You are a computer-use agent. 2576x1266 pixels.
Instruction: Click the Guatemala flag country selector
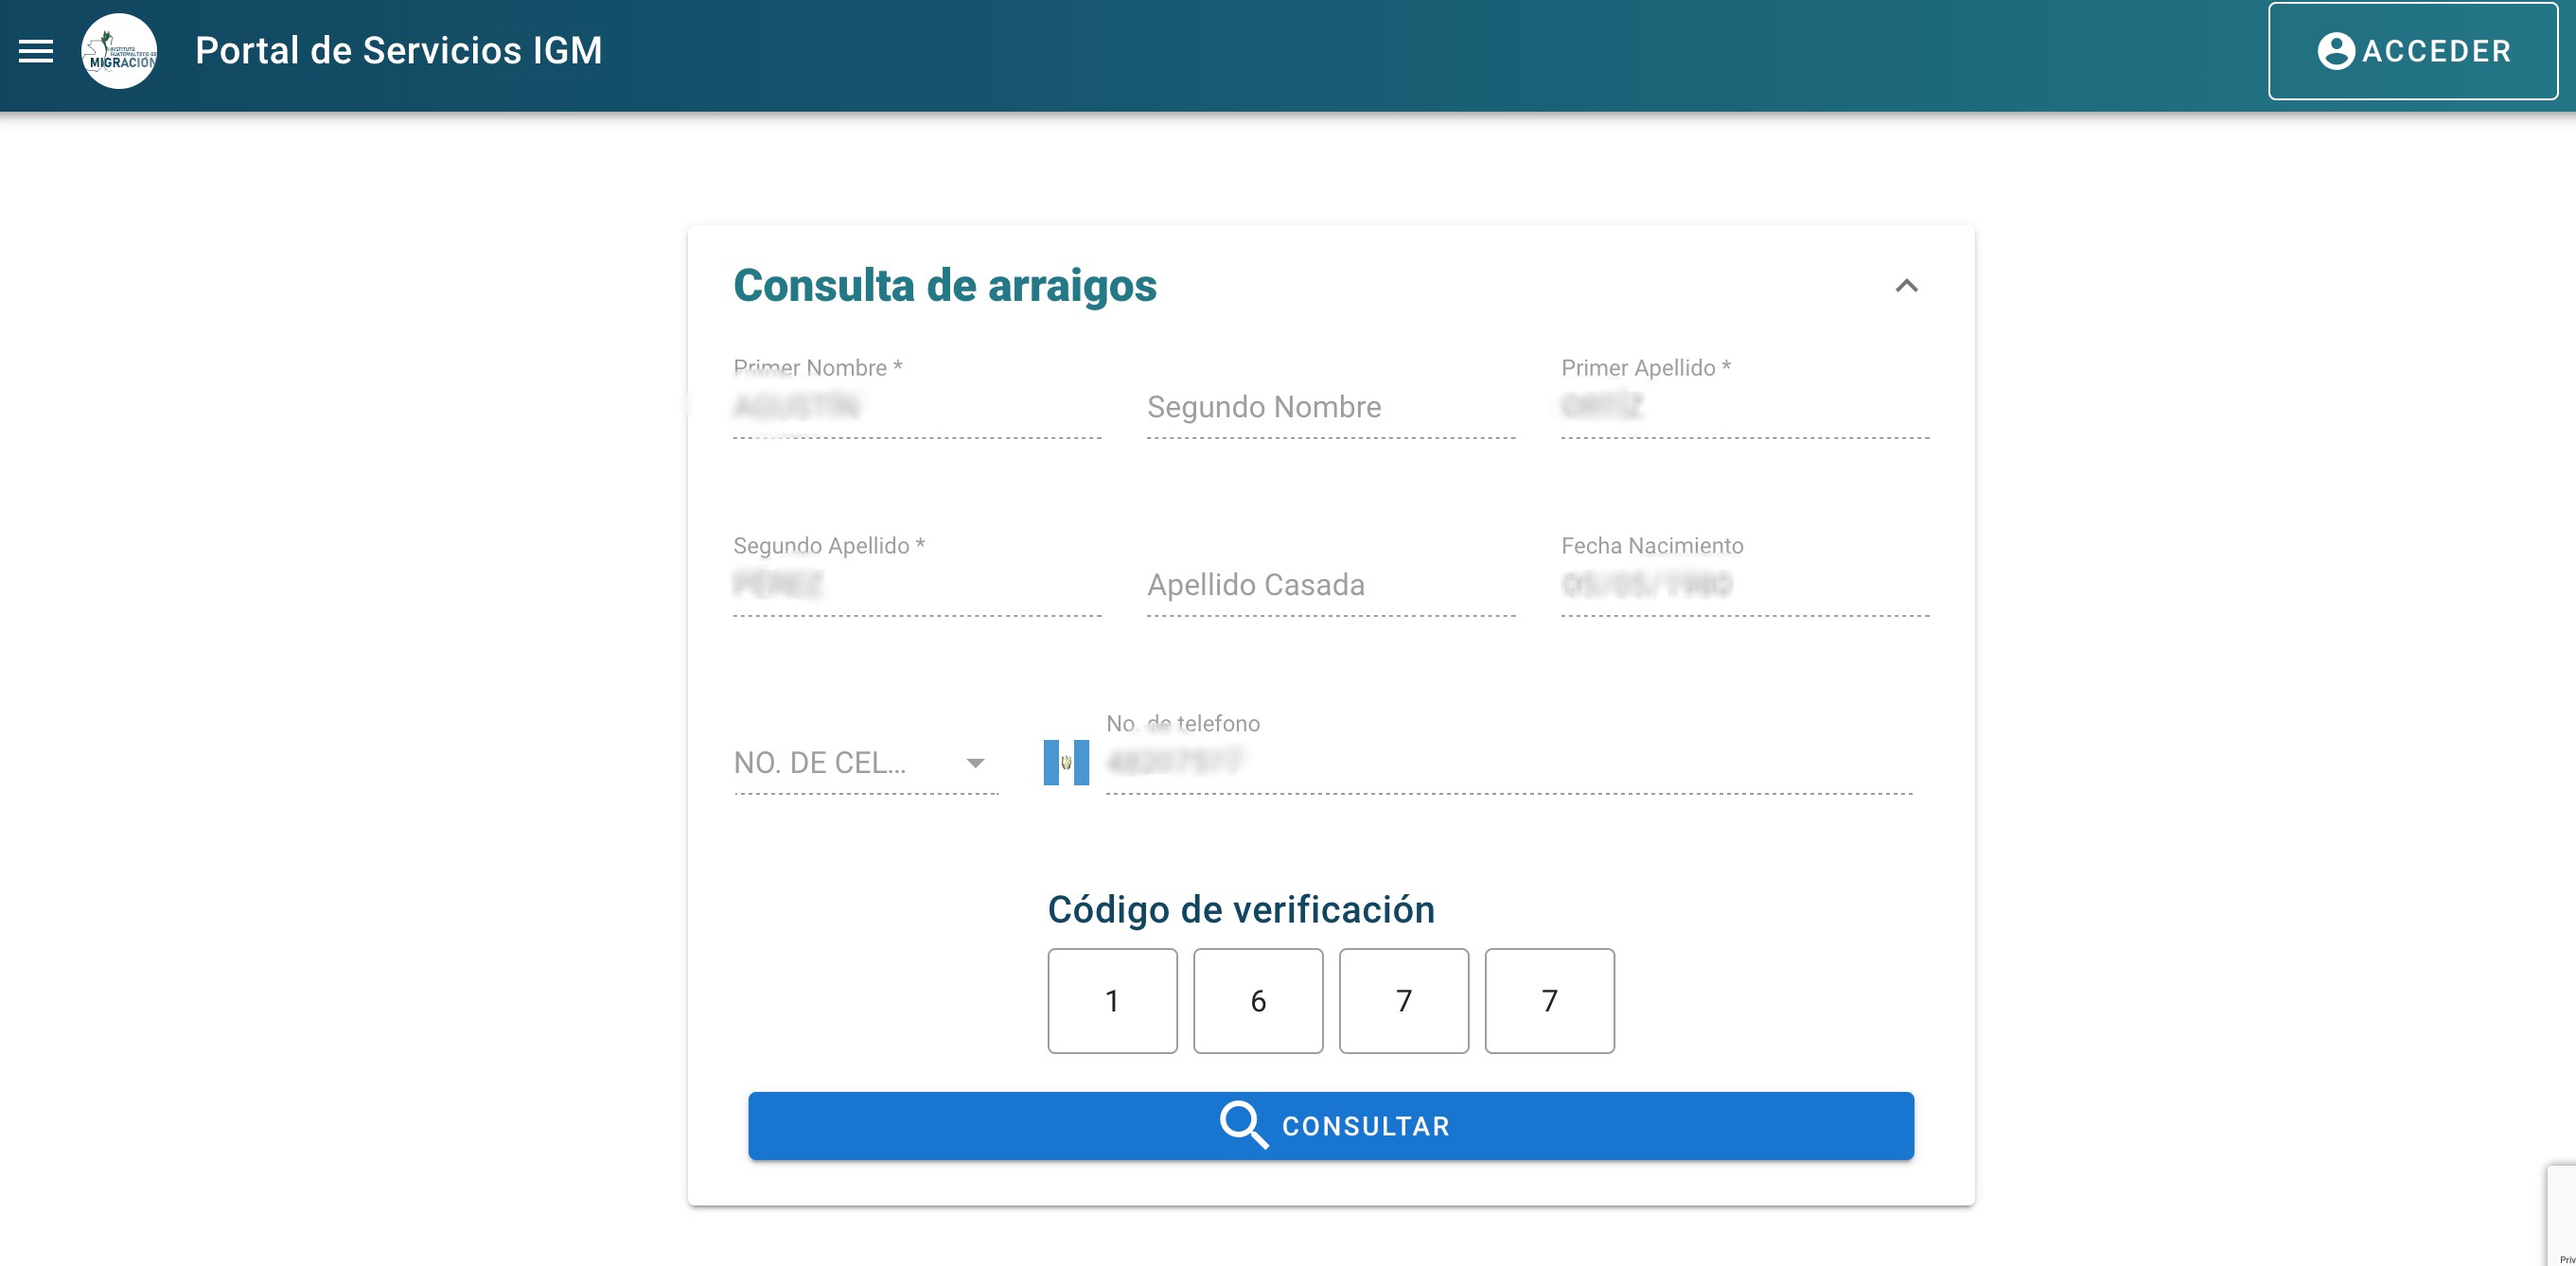(x=1066, y=762)
